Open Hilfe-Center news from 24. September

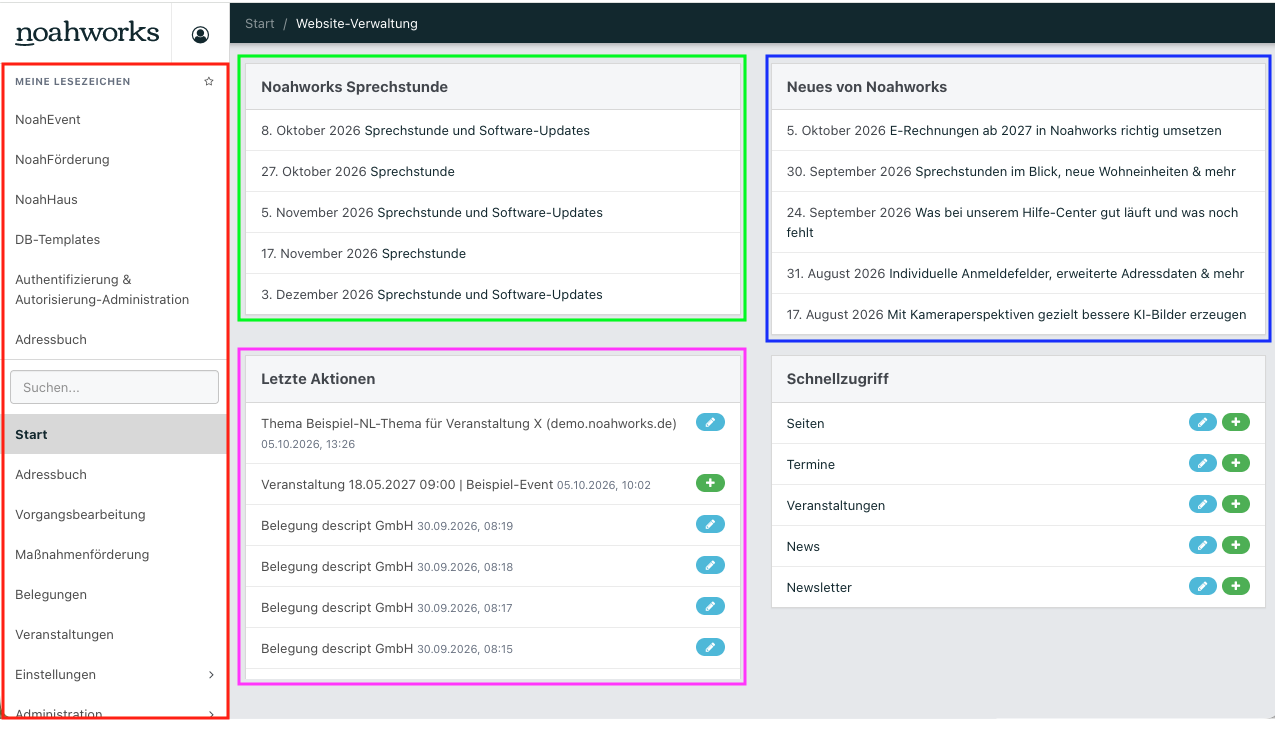coord(1012,222)
